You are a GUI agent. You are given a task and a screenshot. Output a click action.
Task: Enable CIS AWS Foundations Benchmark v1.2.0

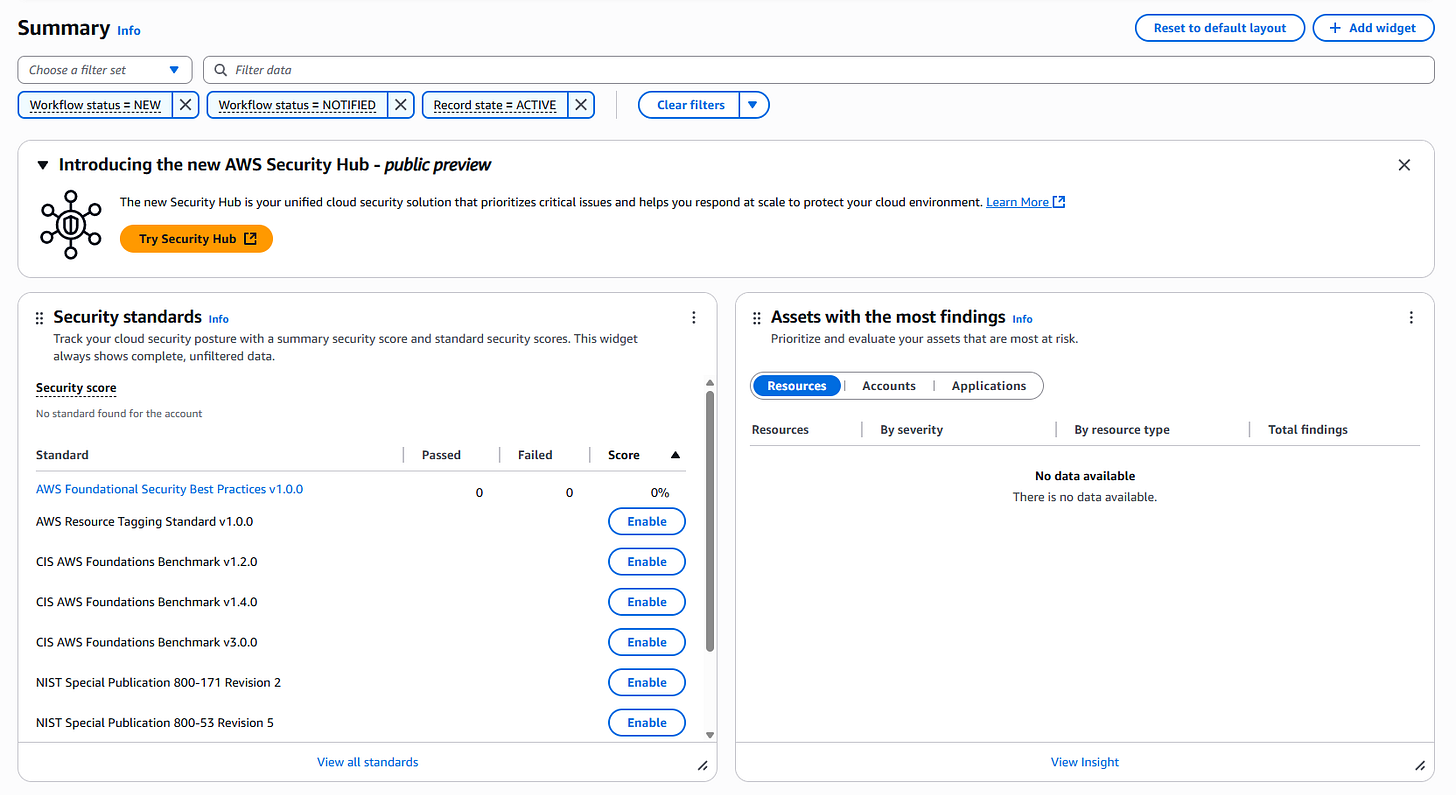coord(647,562)
